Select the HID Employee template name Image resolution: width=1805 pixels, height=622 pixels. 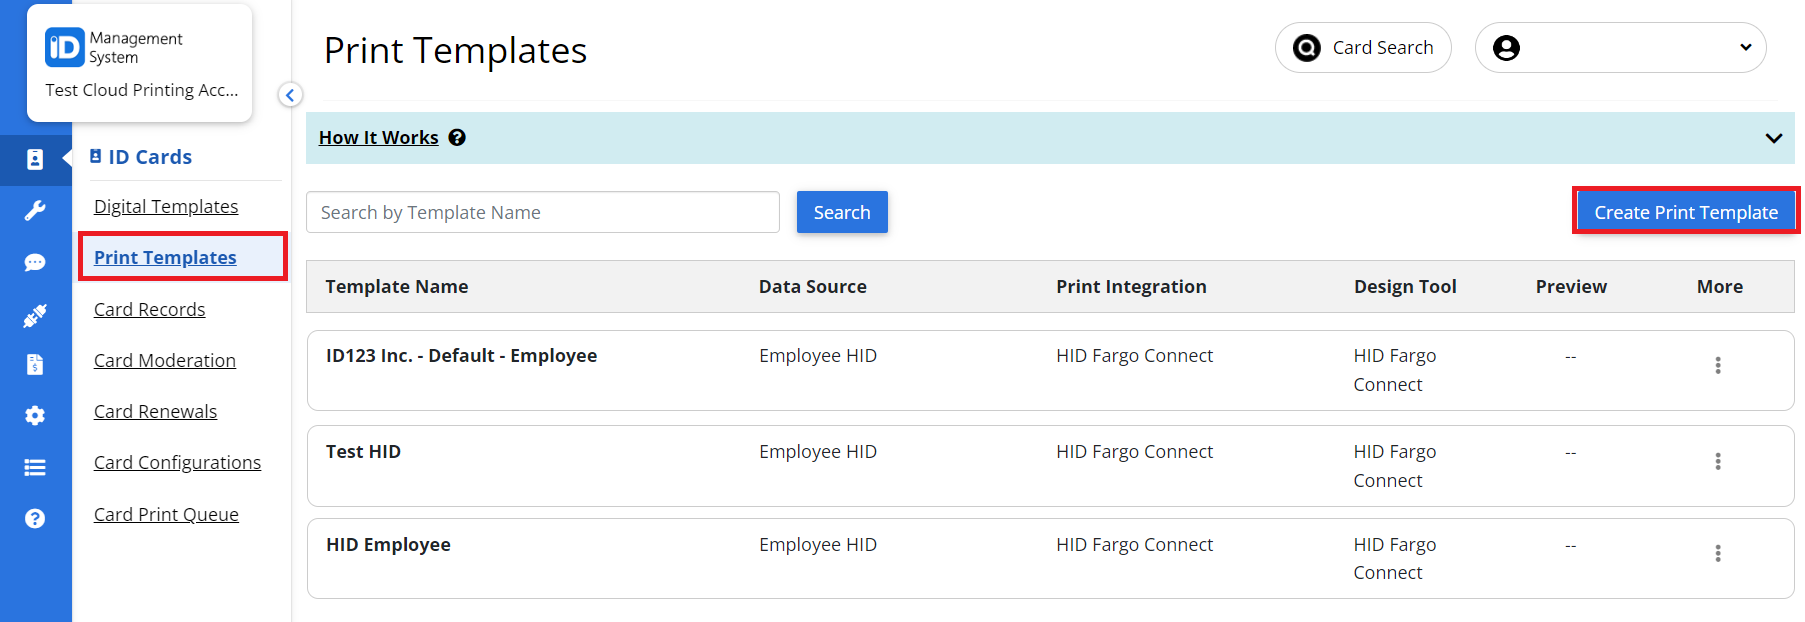[x=388, y=545]
